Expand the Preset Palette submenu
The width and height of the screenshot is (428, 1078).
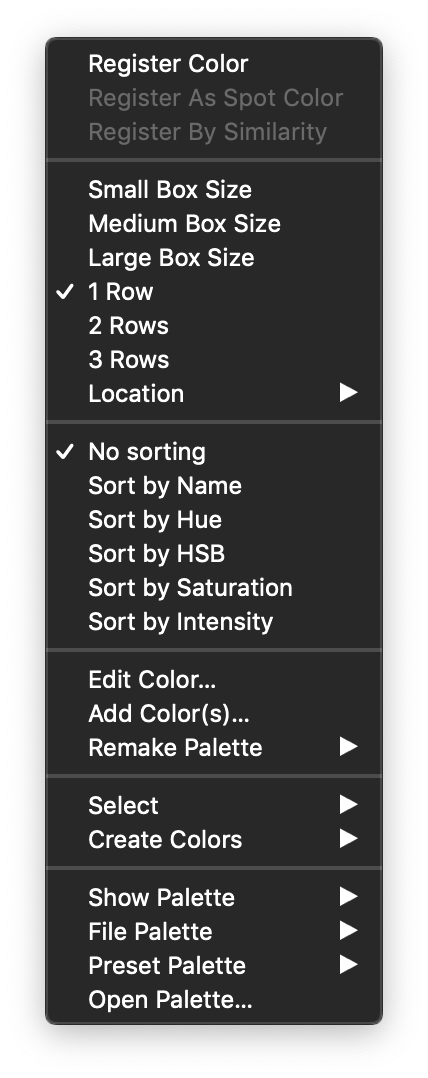tap(214, 966)
